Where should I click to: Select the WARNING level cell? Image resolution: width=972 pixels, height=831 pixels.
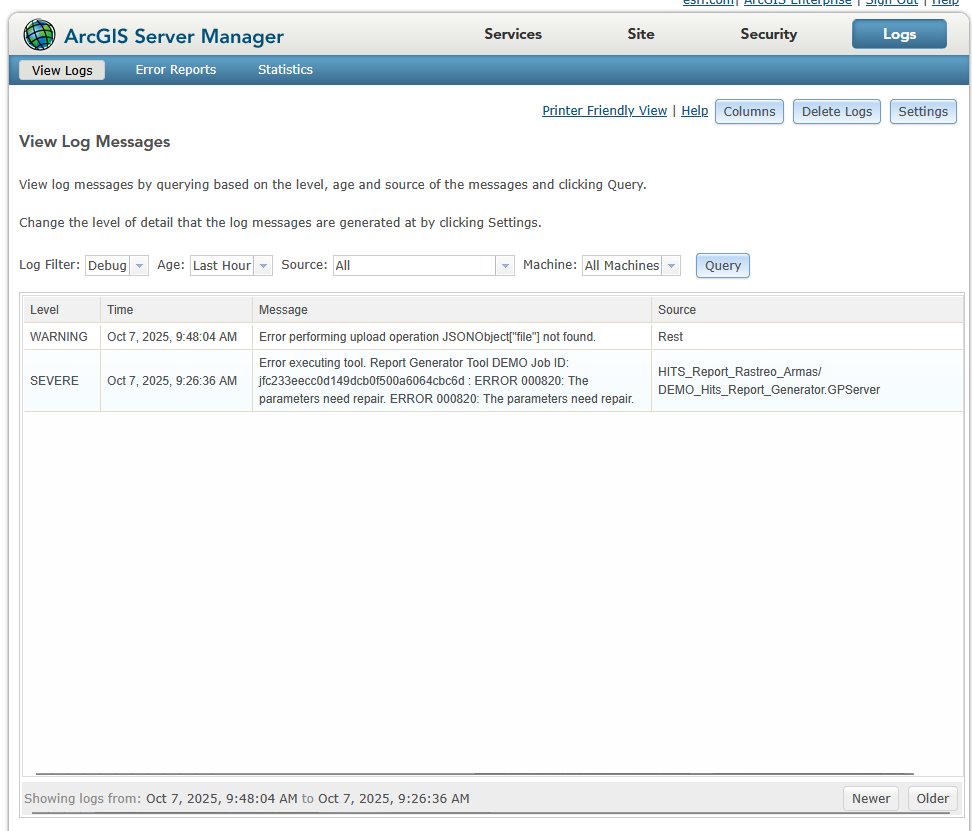(x=62, y=336)
